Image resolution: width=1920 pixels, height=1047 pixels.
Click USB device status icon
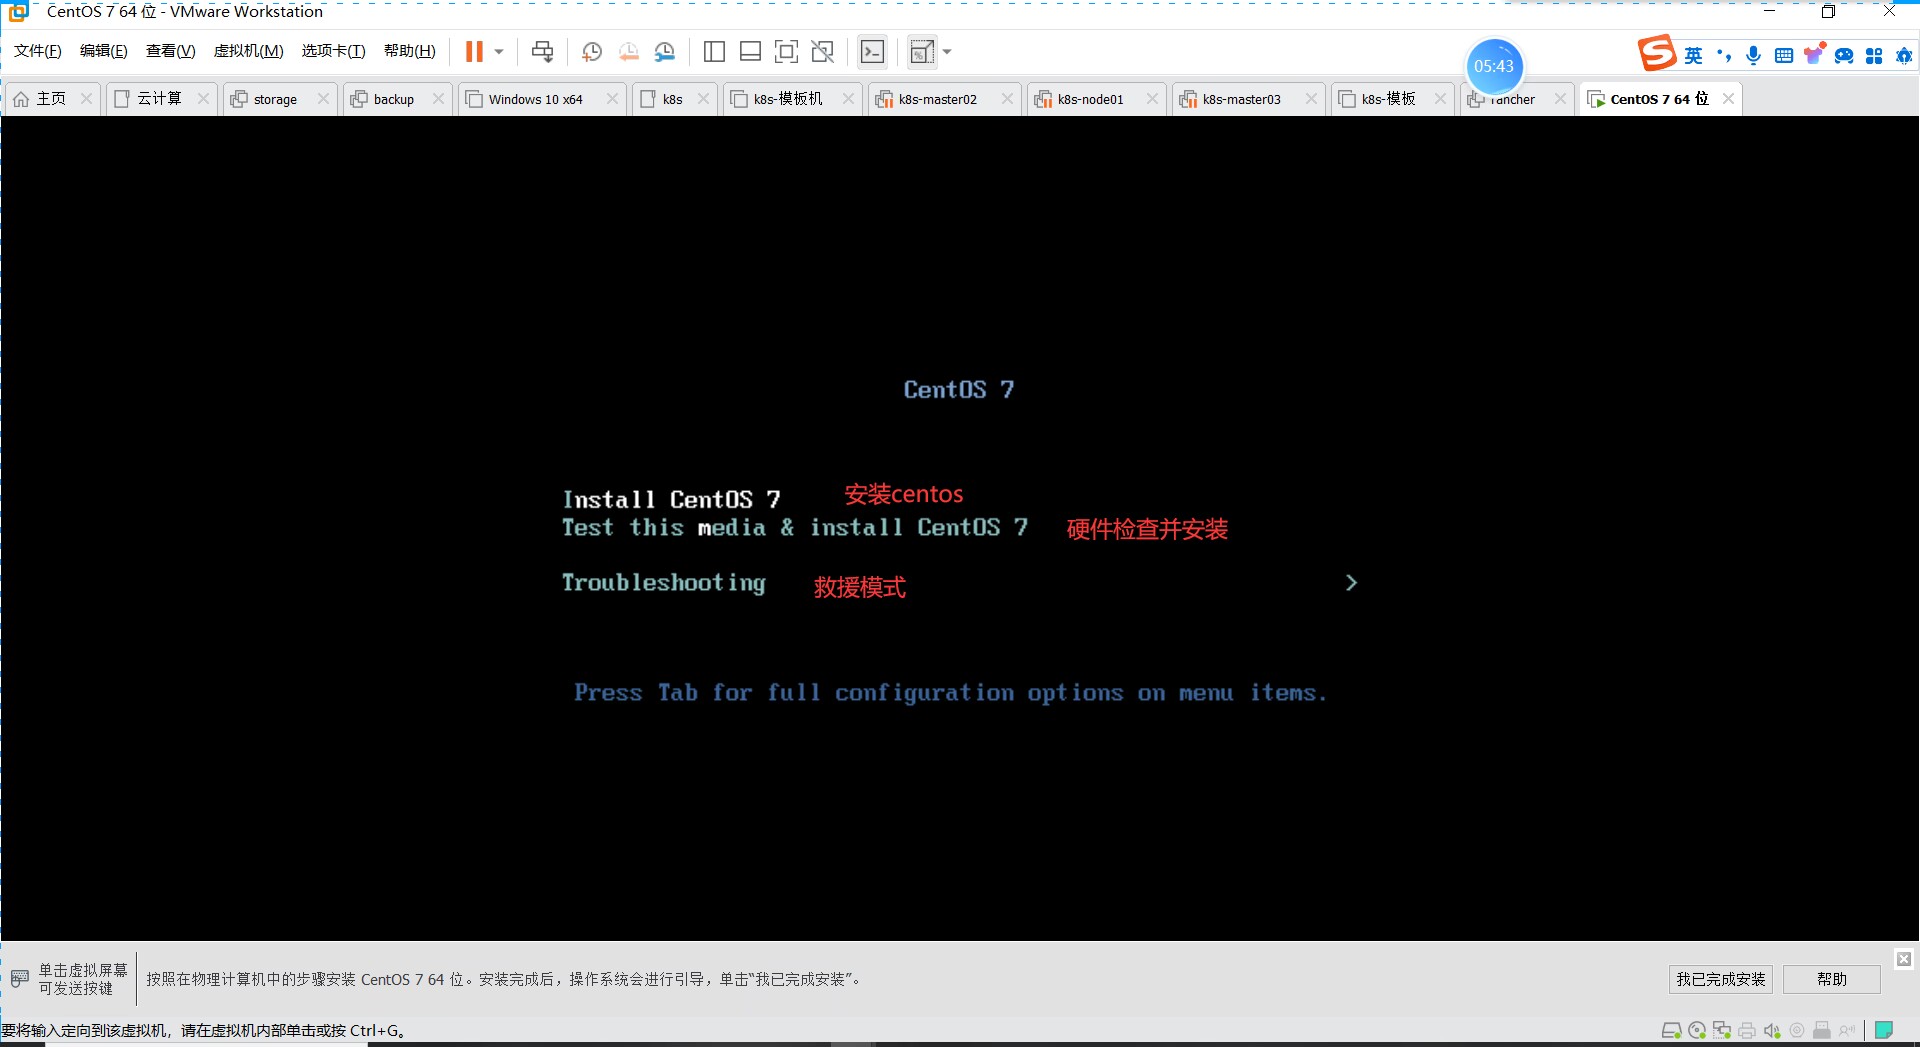pos(1821,1031)
